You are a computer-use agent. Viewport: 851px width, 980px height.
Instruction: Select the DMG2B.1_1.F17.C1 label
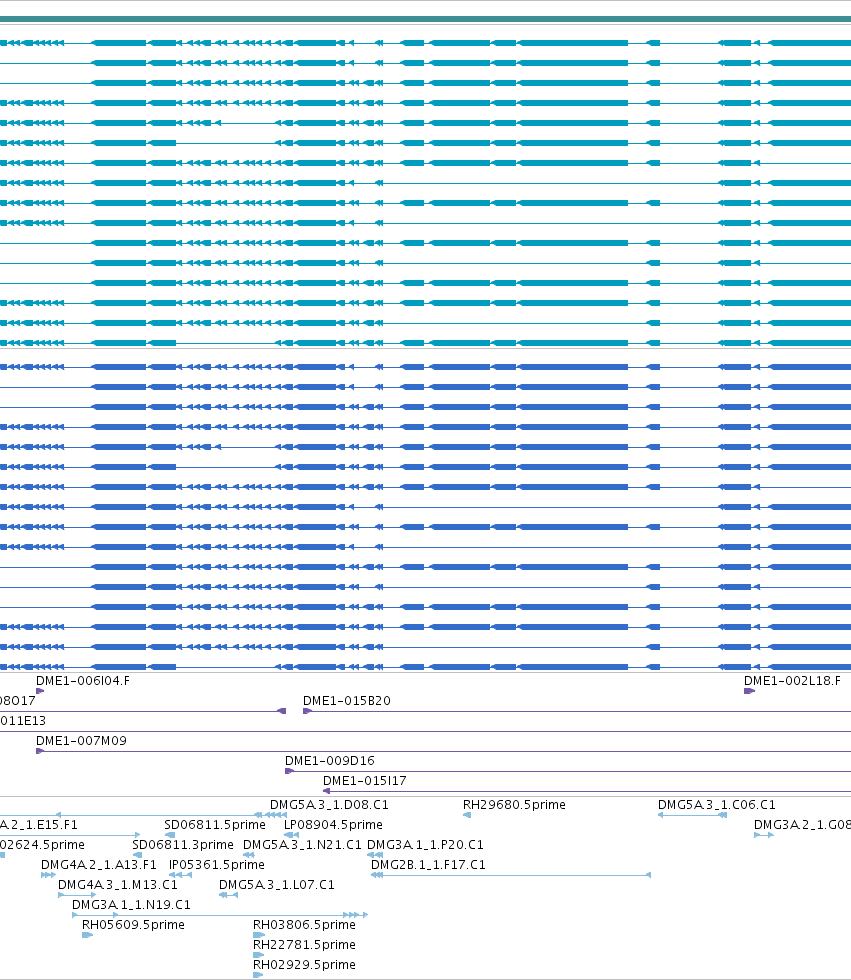tap(428, 864)
